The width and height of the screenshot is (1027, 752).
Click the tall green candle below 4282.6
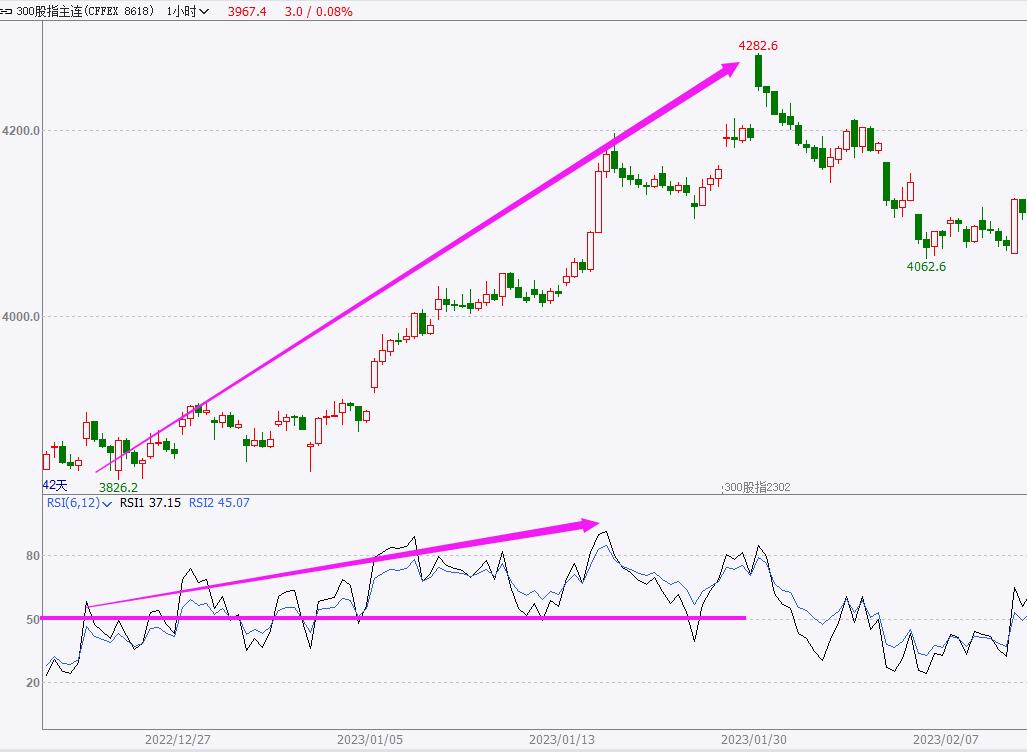point(758,71)
